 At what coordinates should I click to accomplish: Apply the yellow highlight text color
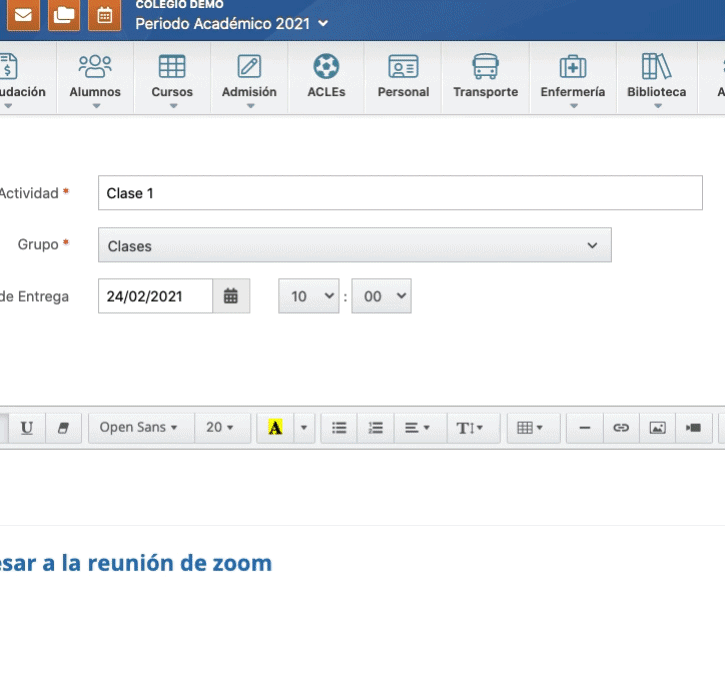(x=275, y=427)
